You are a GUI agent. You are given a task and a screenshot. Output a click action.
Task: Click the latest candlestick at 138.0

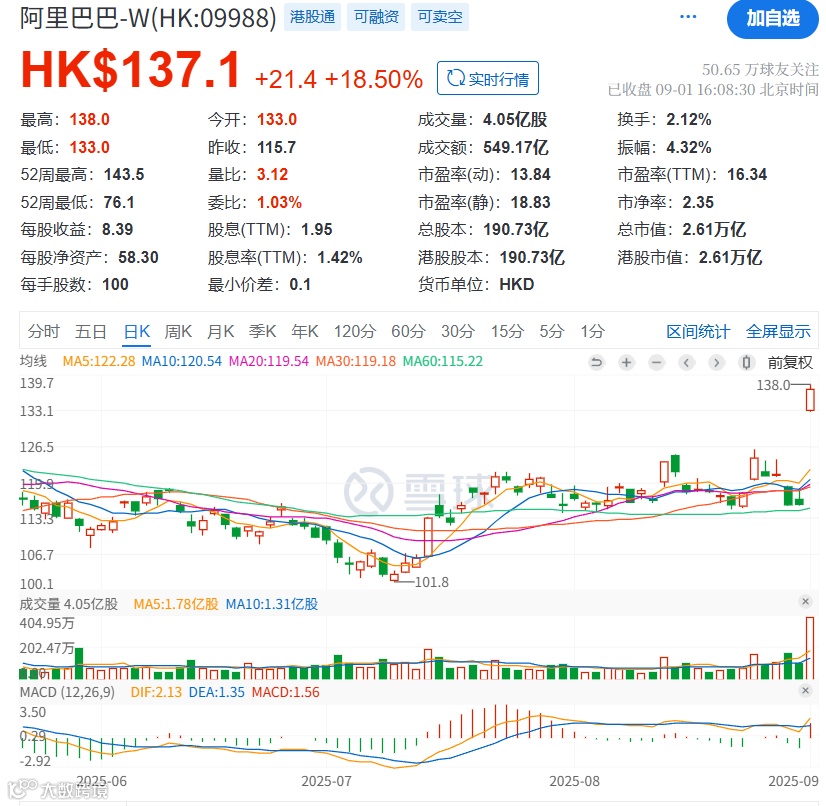(810, 399)
